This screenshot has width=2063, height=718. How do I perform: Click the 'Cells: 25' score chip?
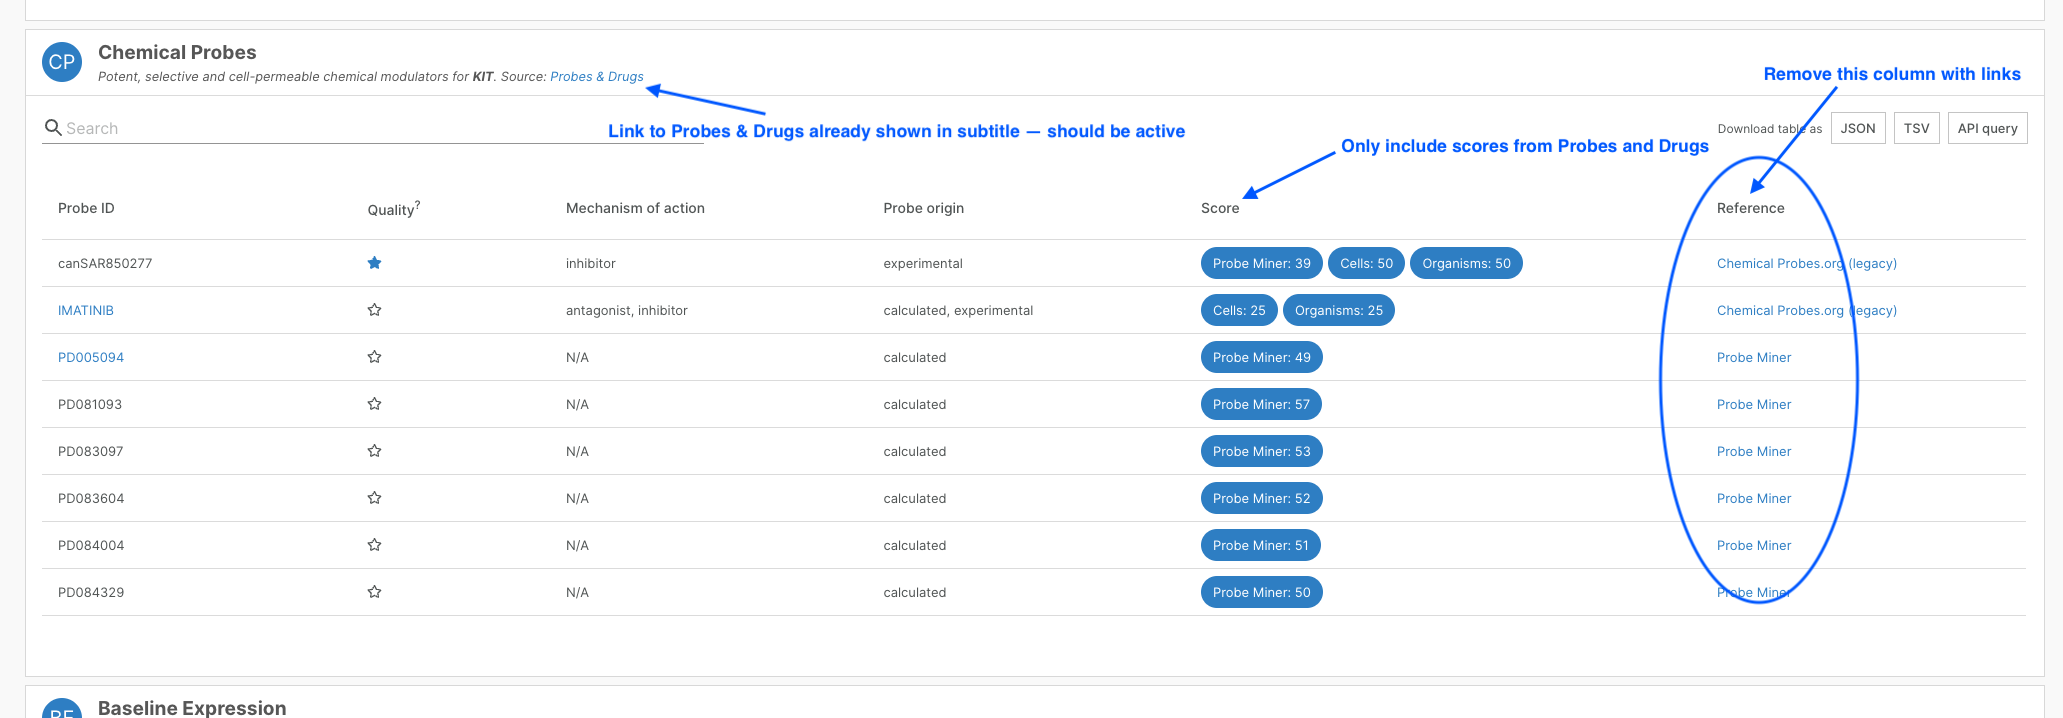click(1239, 310)
